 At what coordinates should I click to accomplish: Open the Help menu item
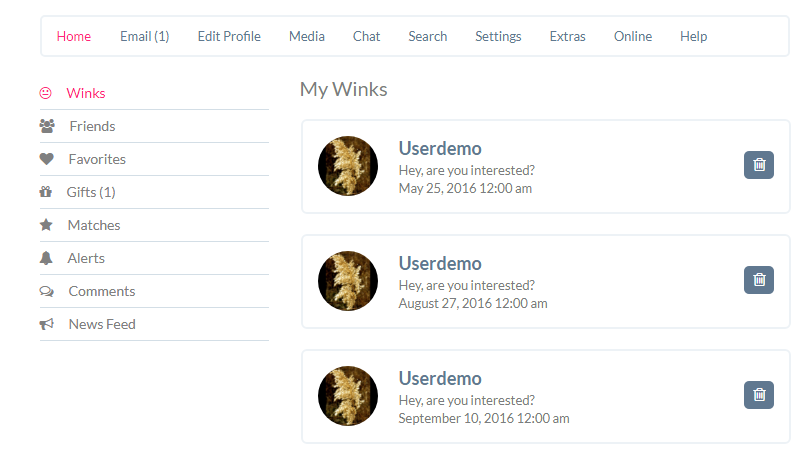tap(693, 37)
